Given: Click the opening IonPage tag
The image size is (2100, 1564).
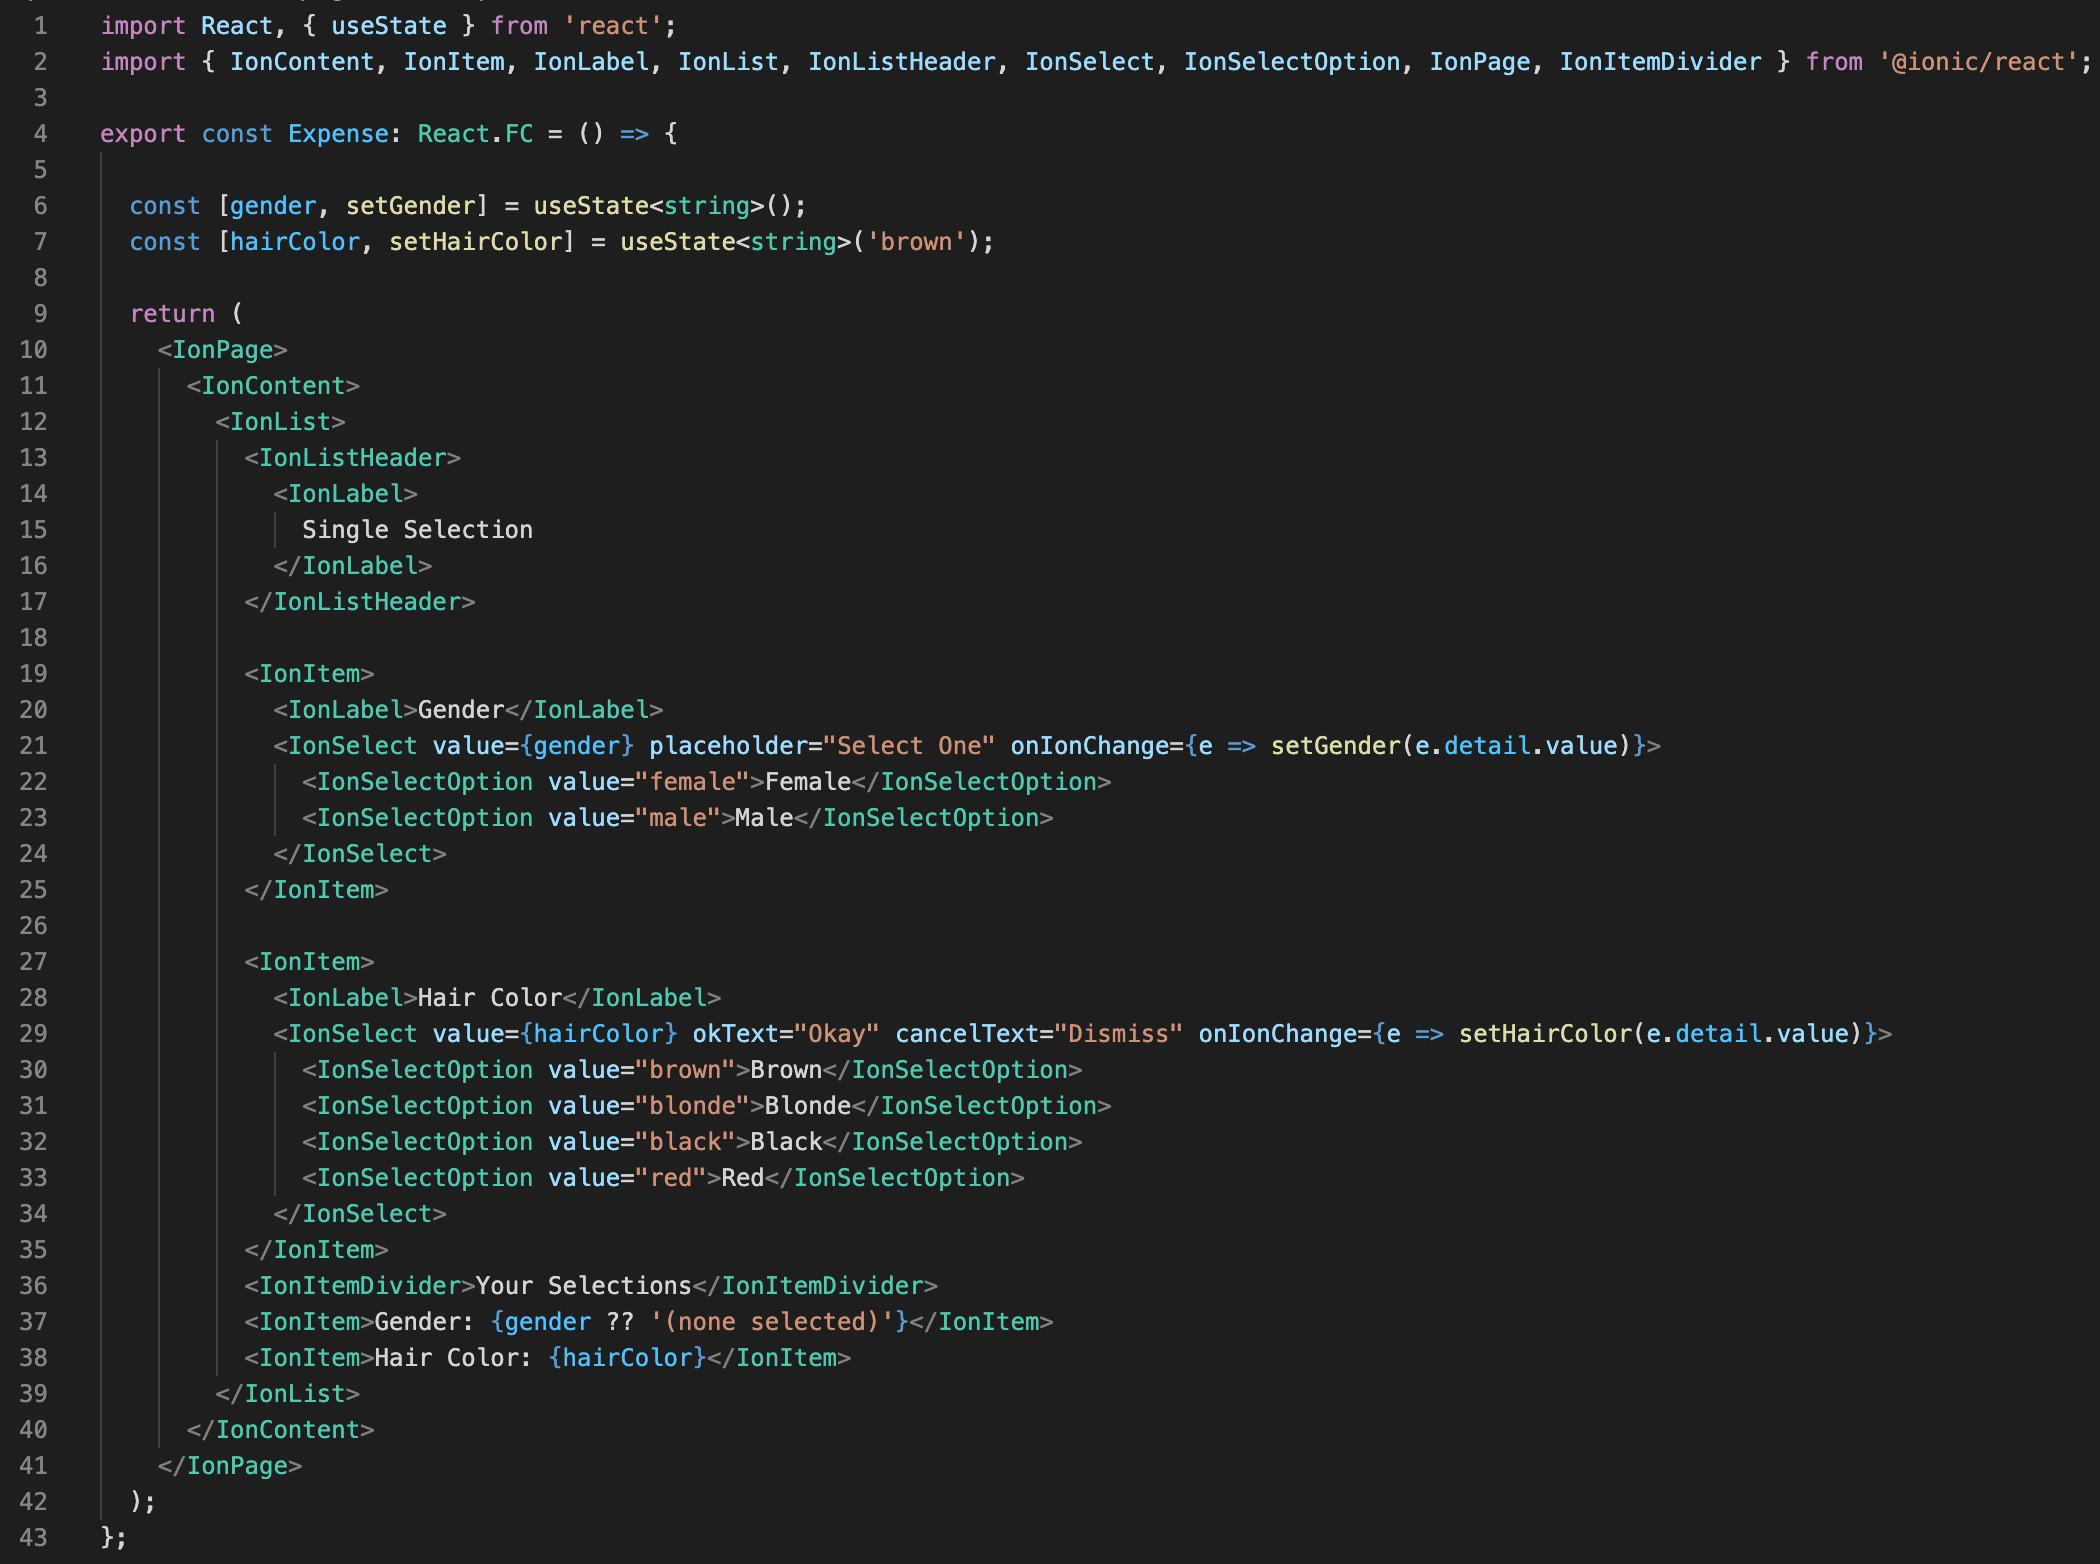Looking at the screenshot, I should [x=223, y=350].
